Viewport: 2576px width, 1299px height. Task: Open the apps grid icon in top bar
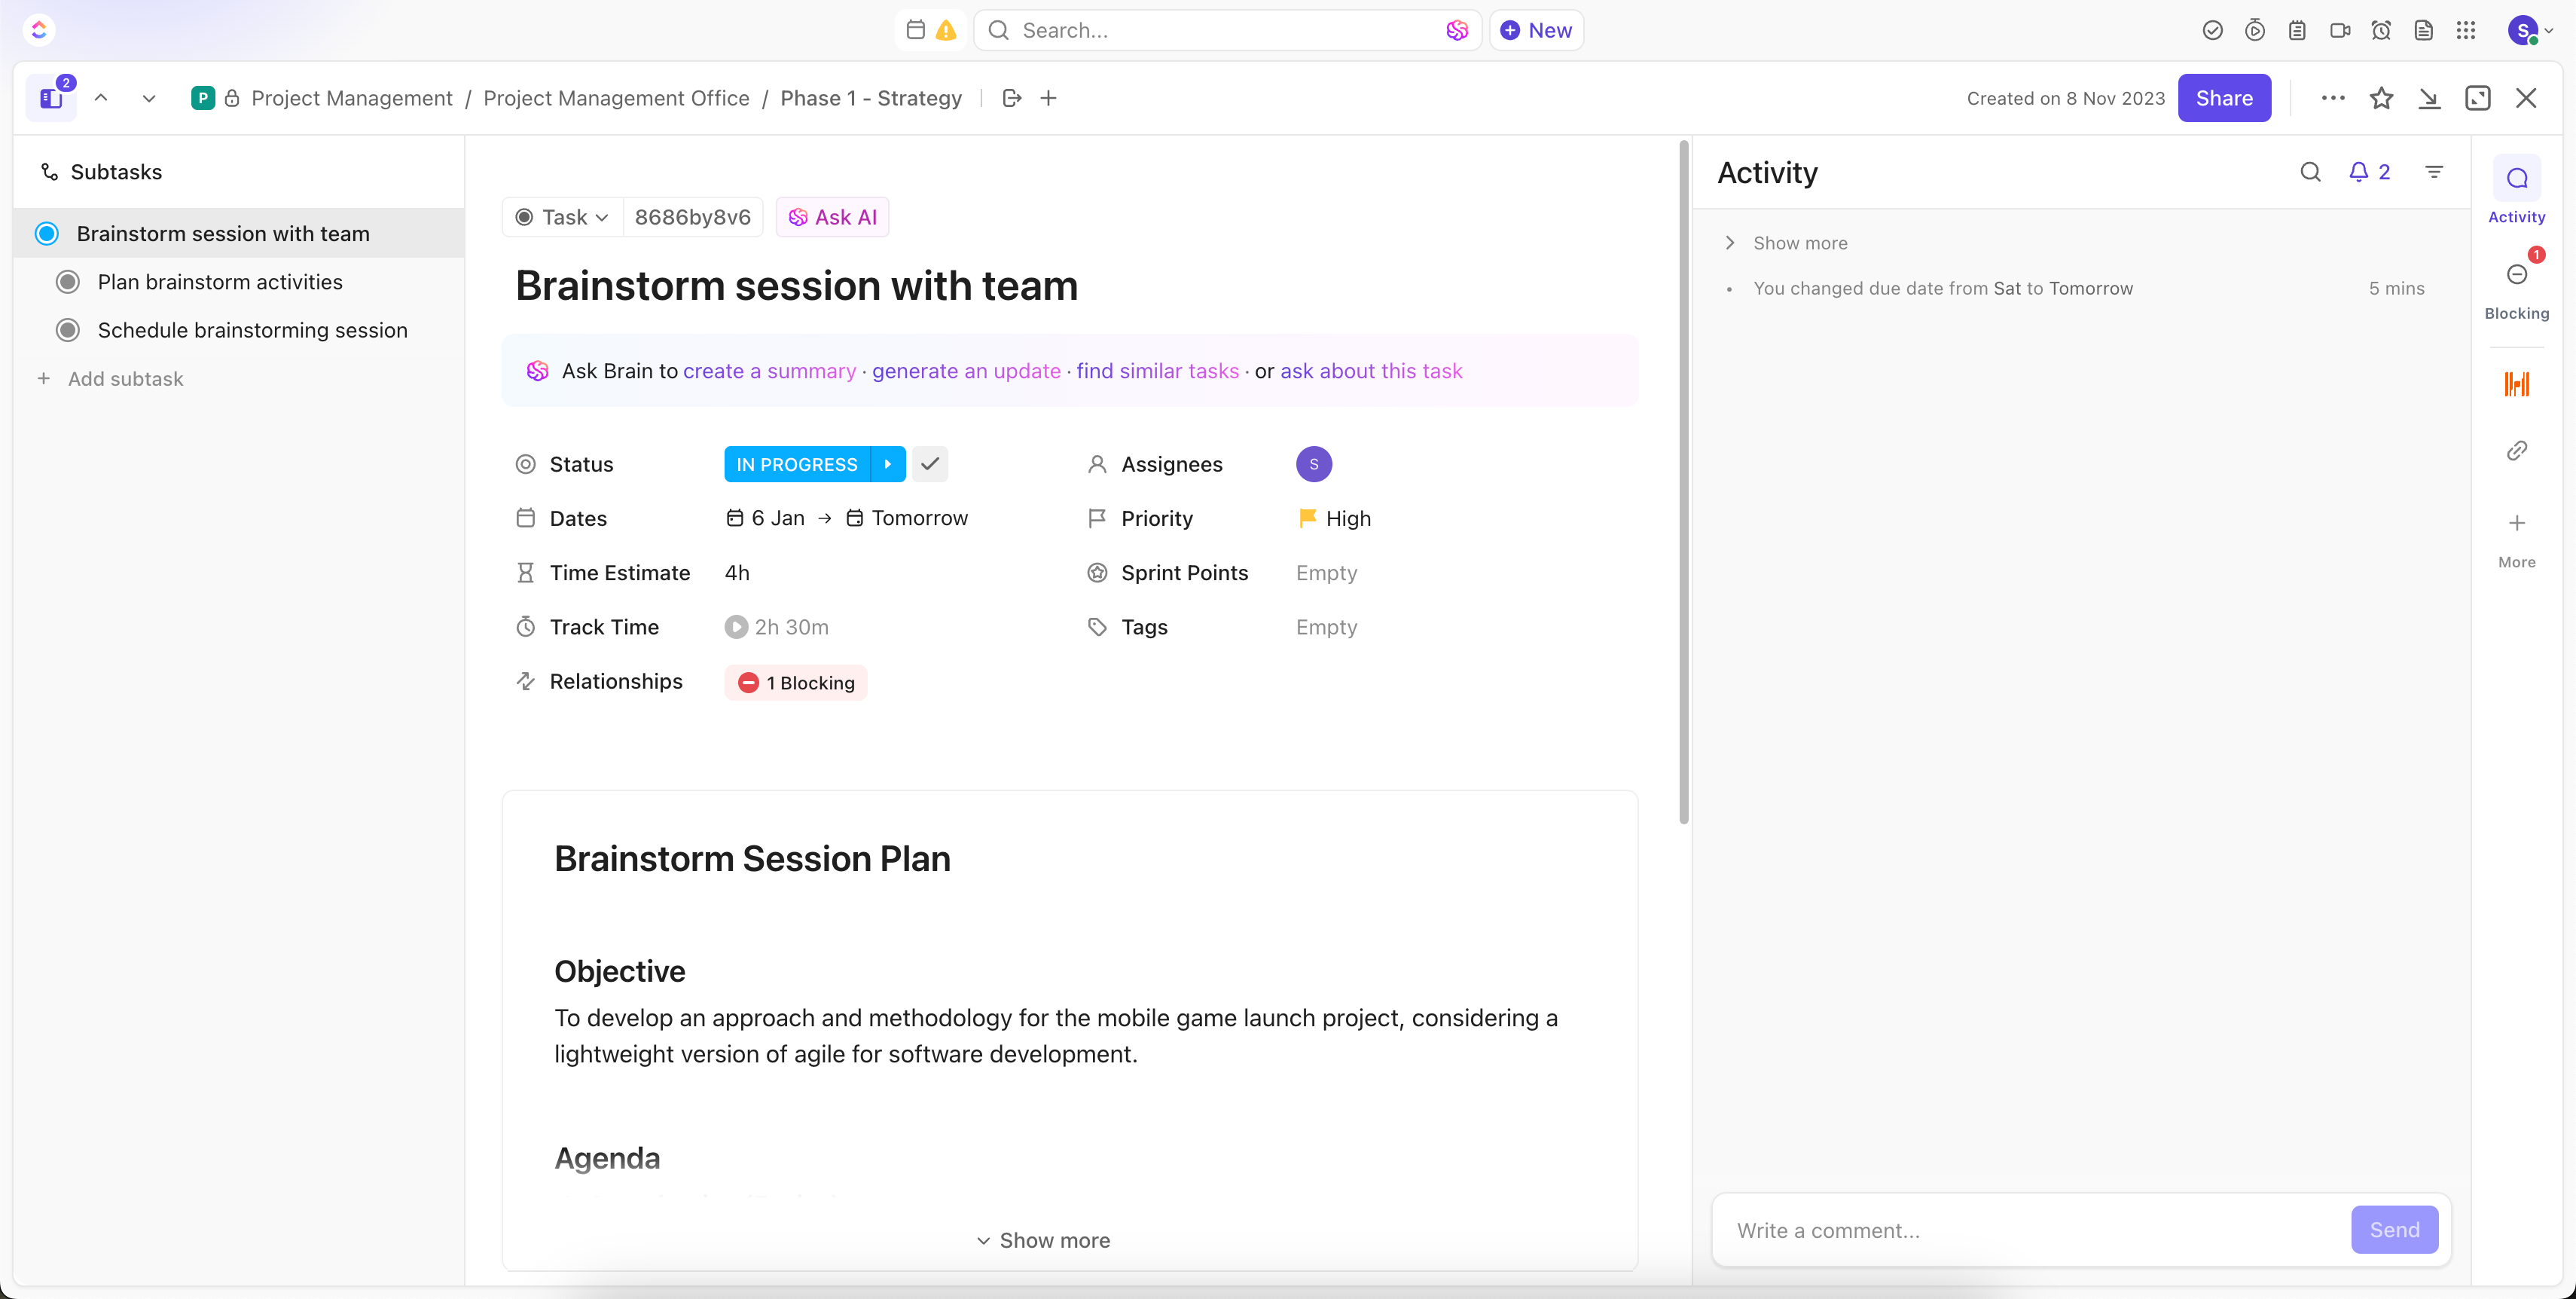click(2465, 30)
